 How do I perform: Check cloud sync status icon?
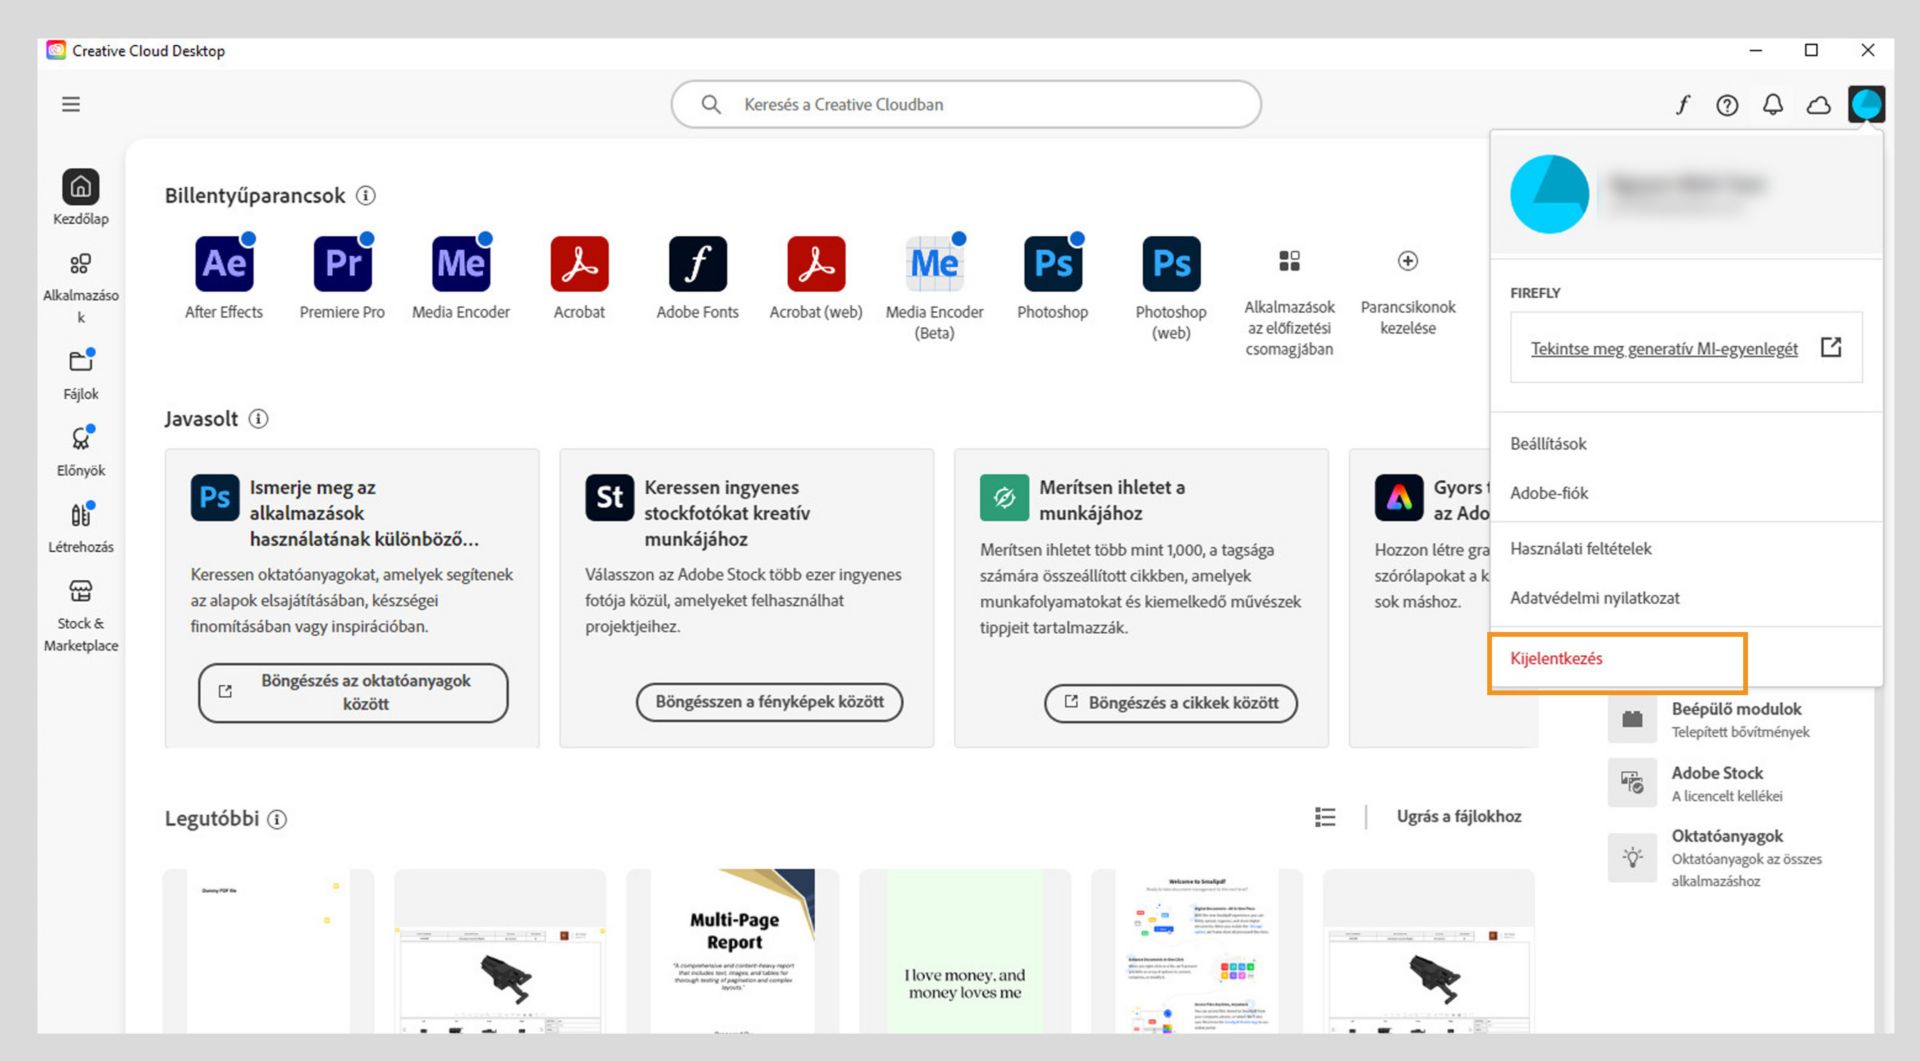1819,105
